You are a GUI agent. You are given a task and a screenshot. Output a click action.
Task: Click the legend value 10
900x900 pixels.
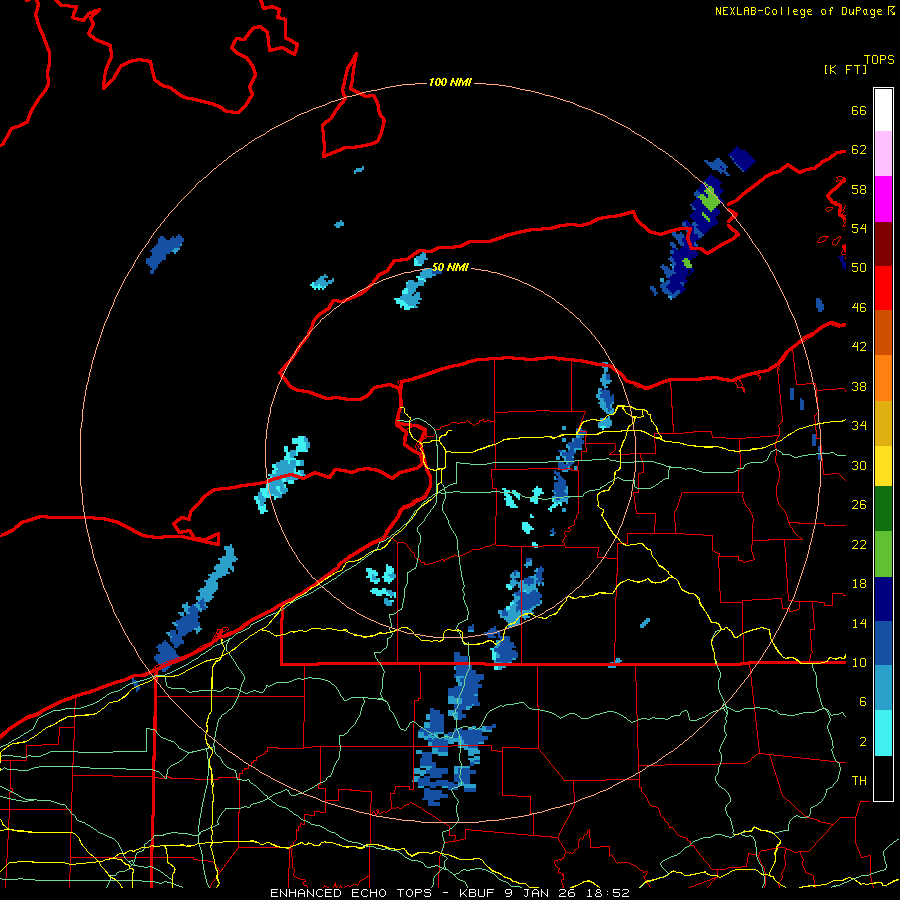click(x=859, y=662)
